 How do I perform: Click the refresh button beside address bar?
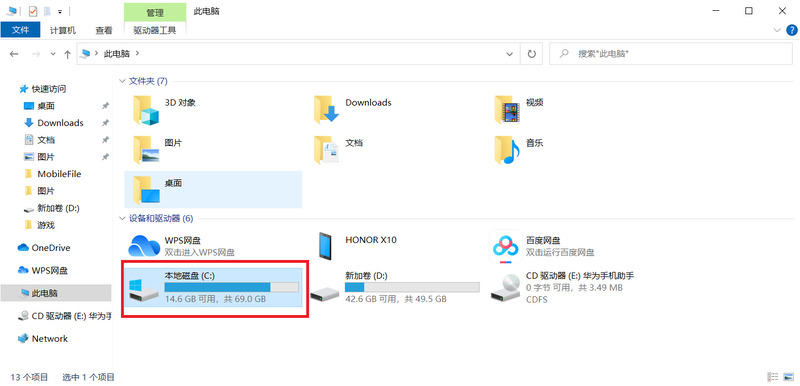(x=532, y=54)
